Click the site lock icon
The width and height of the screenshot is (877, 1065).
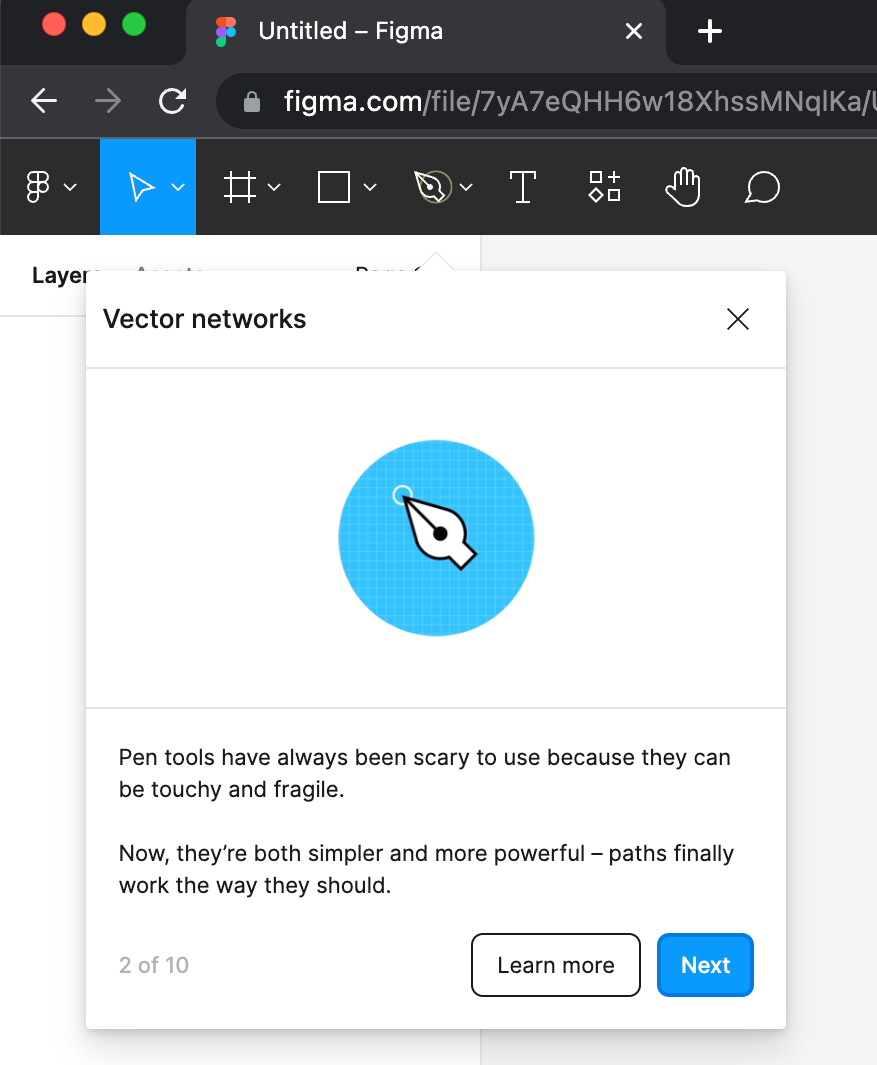[x=252, y=102]
